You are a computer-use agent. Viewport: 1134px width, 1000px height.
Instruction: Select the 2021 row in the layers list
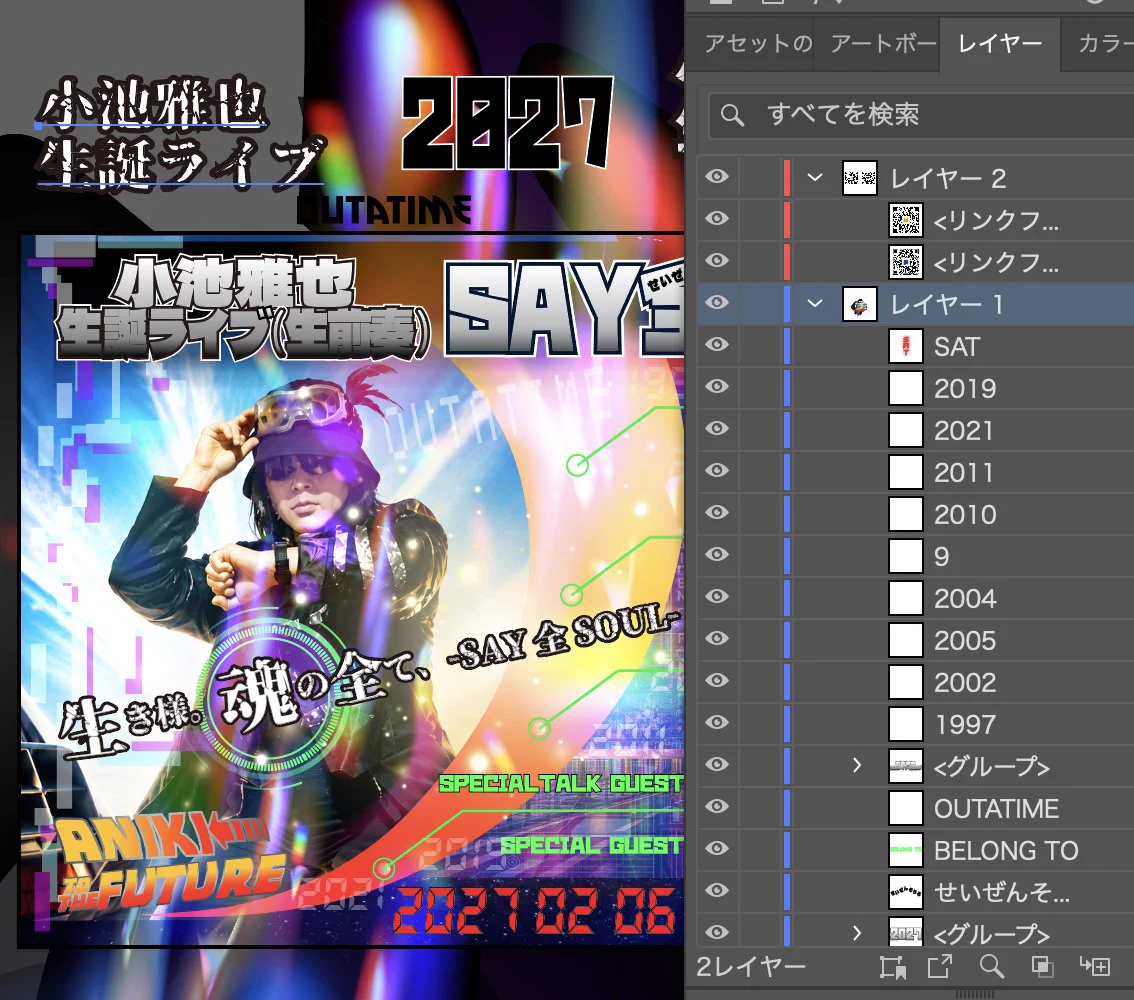916,430
